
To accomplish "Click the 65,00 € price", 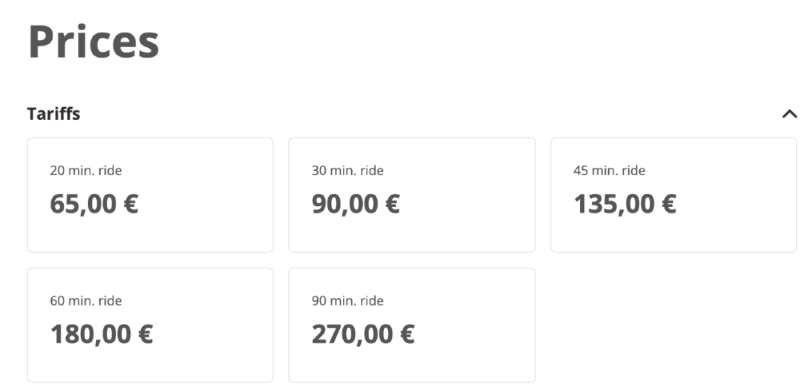I will pos(94,204).
